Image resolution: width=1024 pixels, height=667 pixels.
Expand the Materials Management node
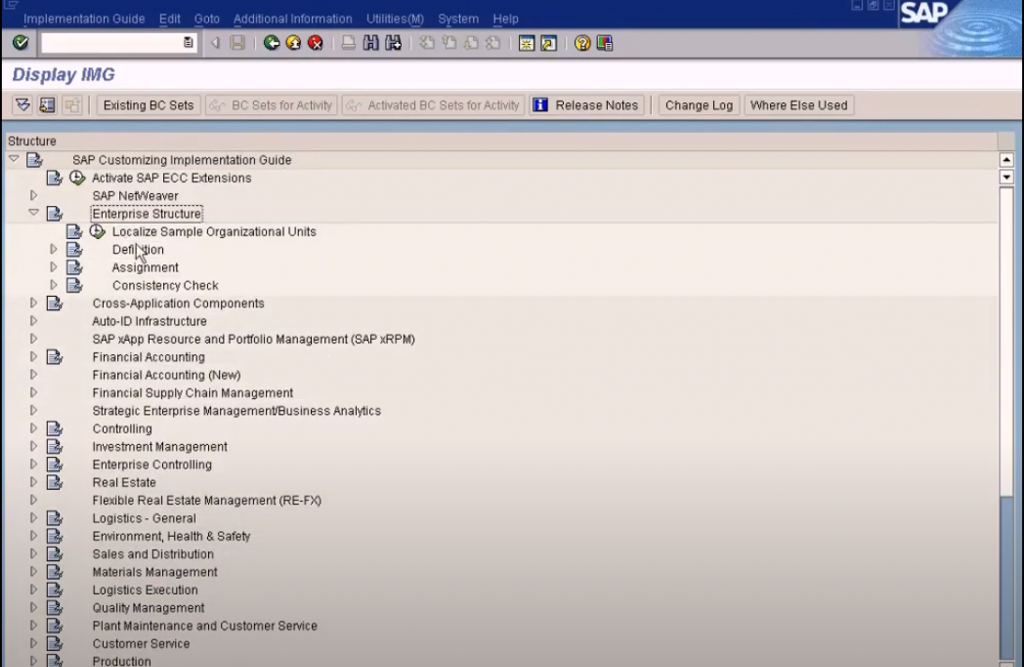[33, 572]
